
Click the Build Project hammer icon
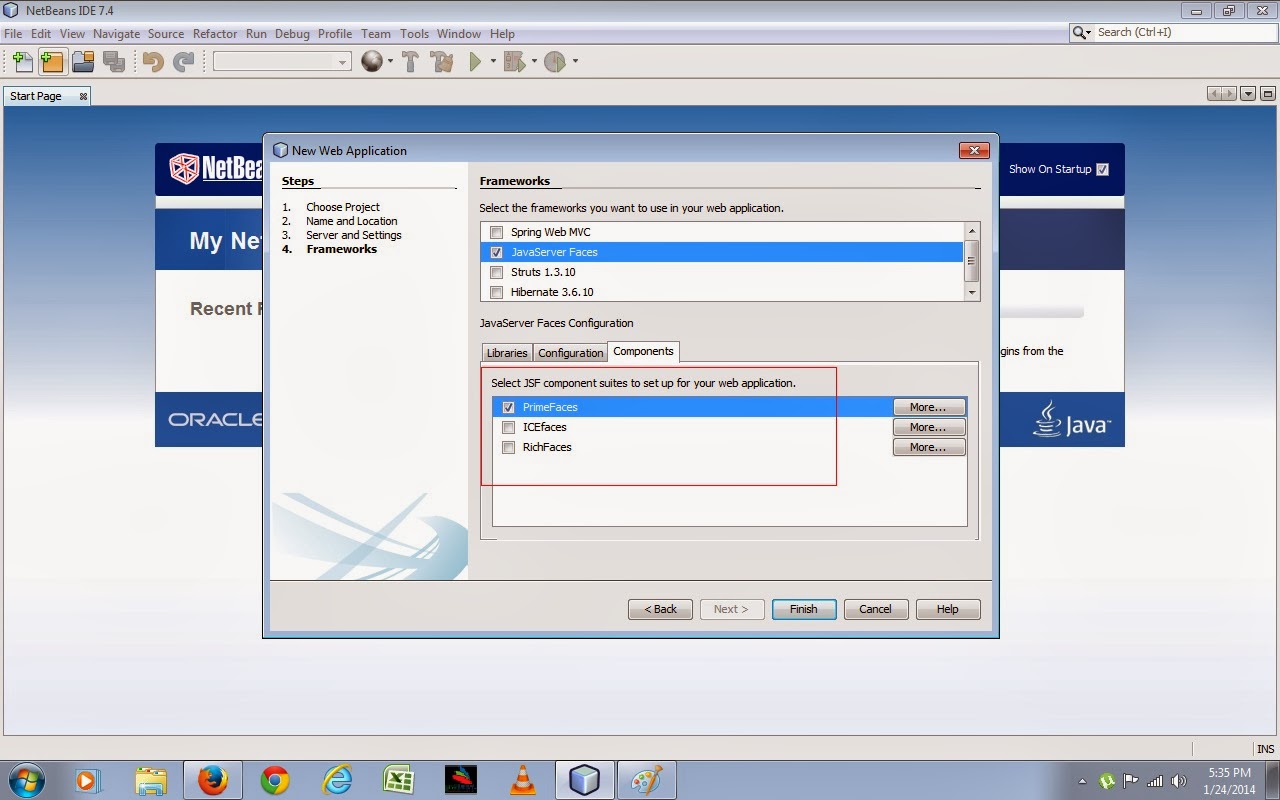pyautogui.click(x=410, y=62)
